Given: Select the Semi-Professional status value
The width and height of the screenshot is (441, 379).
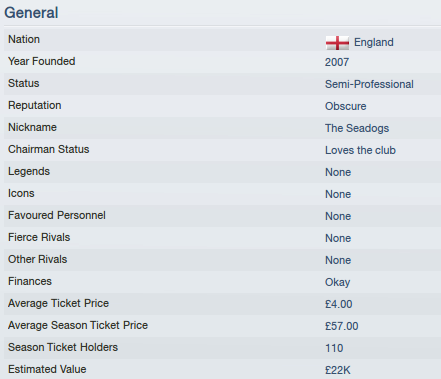Looking at the screenshot, I should [x=369, y=84].
